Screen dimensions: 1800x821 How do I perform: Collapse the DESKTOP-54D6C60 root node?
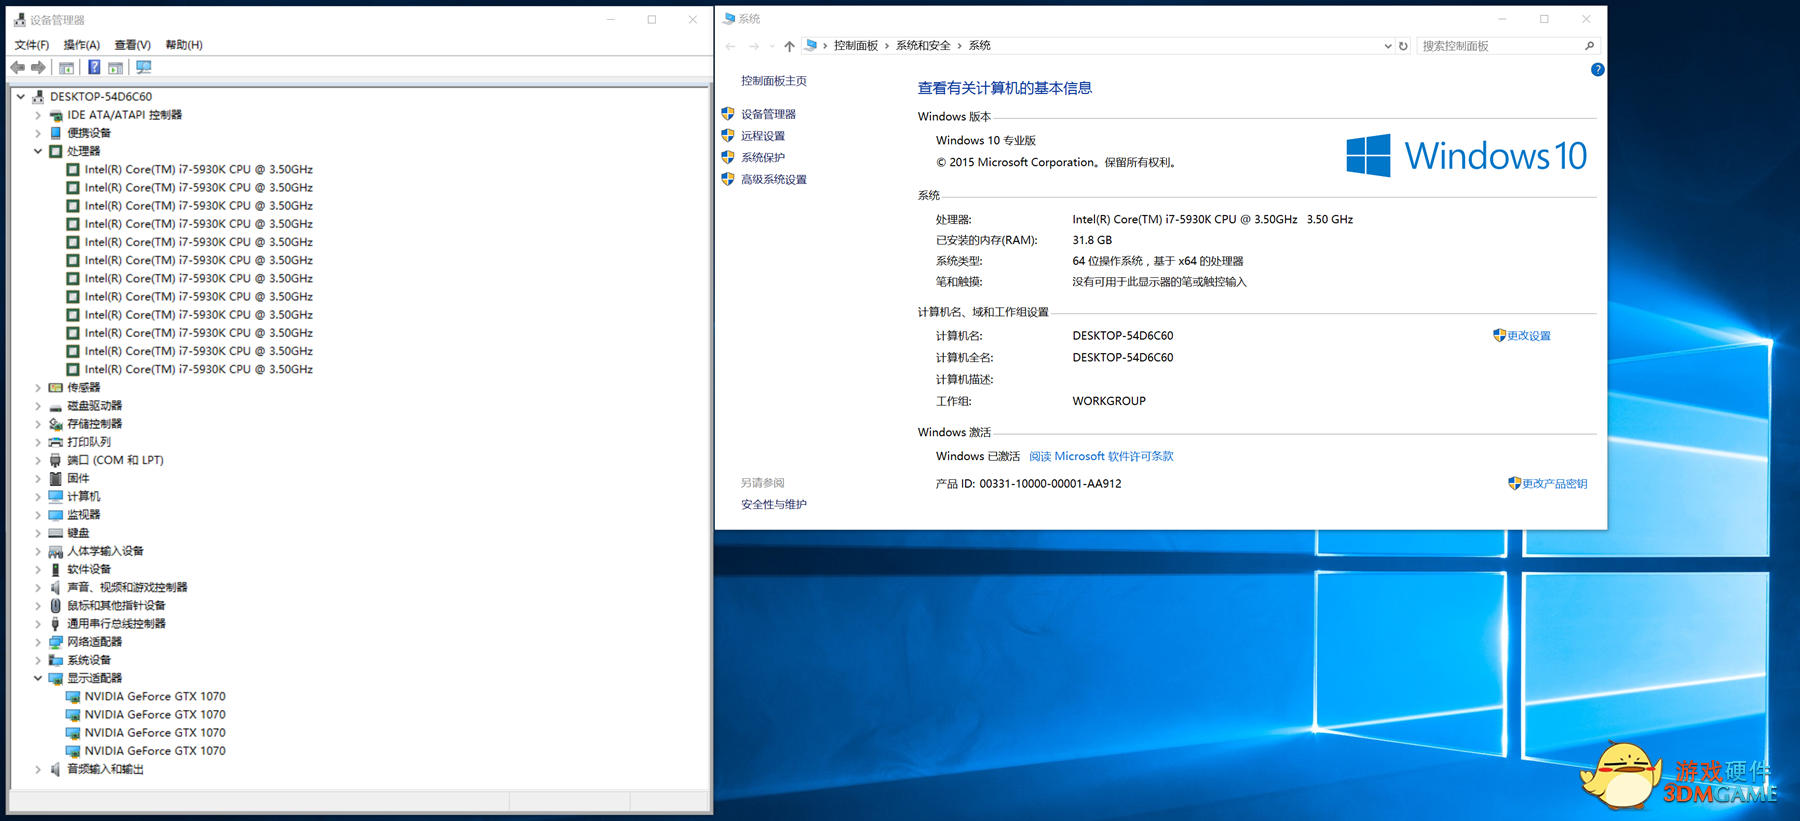click(x=21, y=97)
